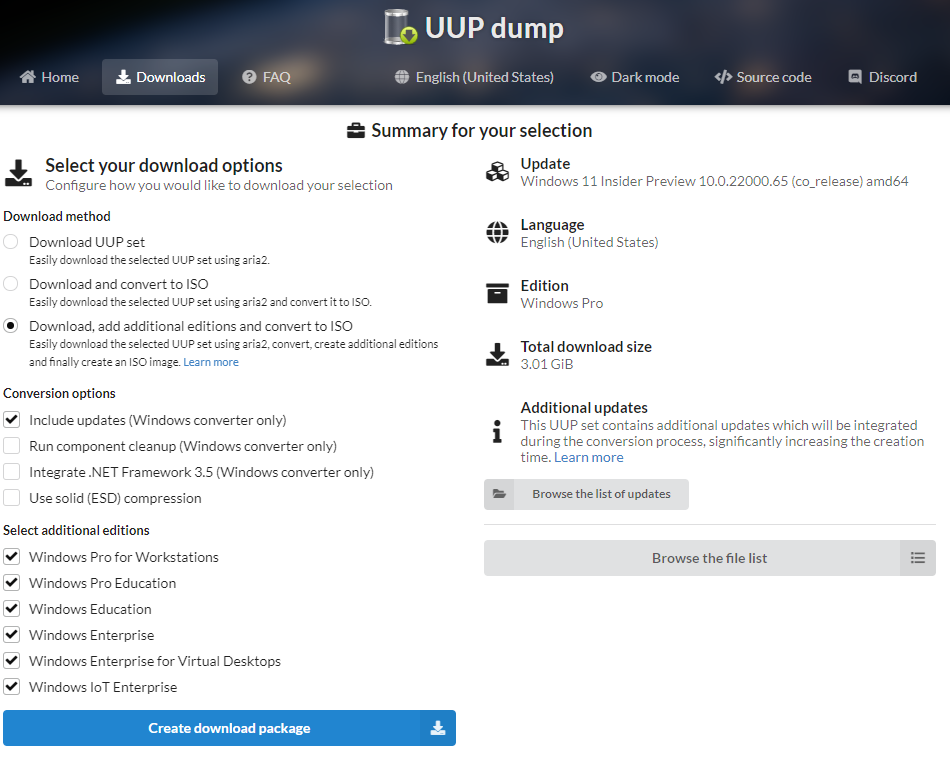
Task: Uncheck Include updates checkbox
Action: 12,419
